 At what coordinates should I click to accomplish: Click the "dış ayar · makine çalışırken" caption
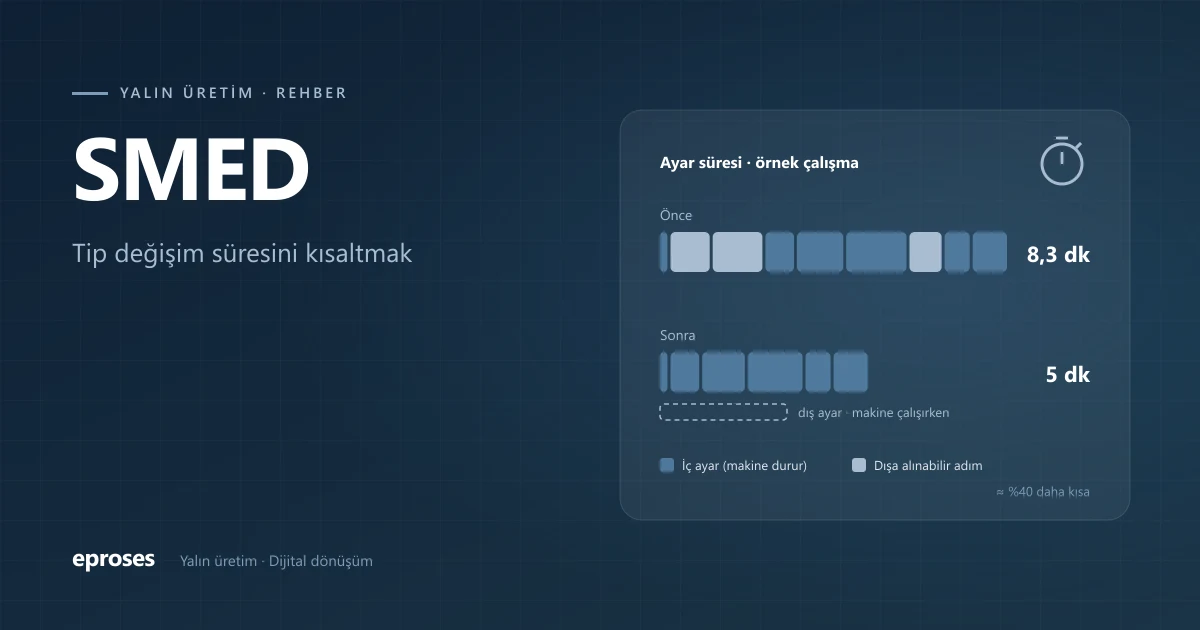tap(874, 412)
